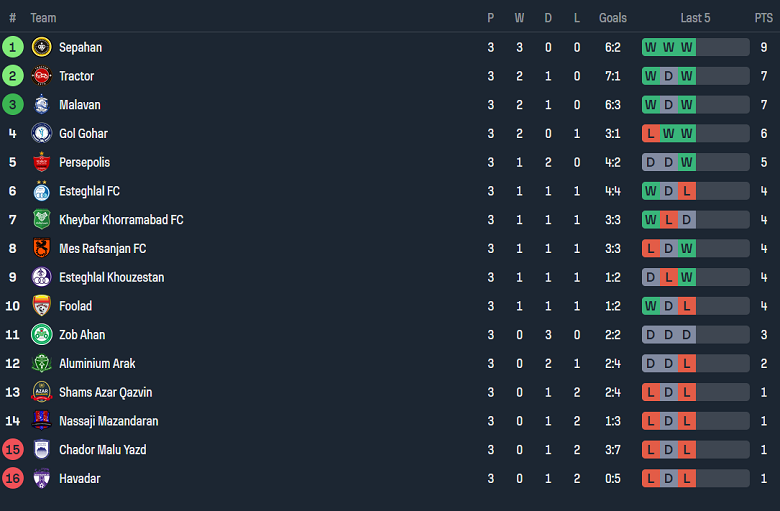Open Aluminium Arak team link
The height and width of the screenshot is (511, 780).
tap(97, 364)
